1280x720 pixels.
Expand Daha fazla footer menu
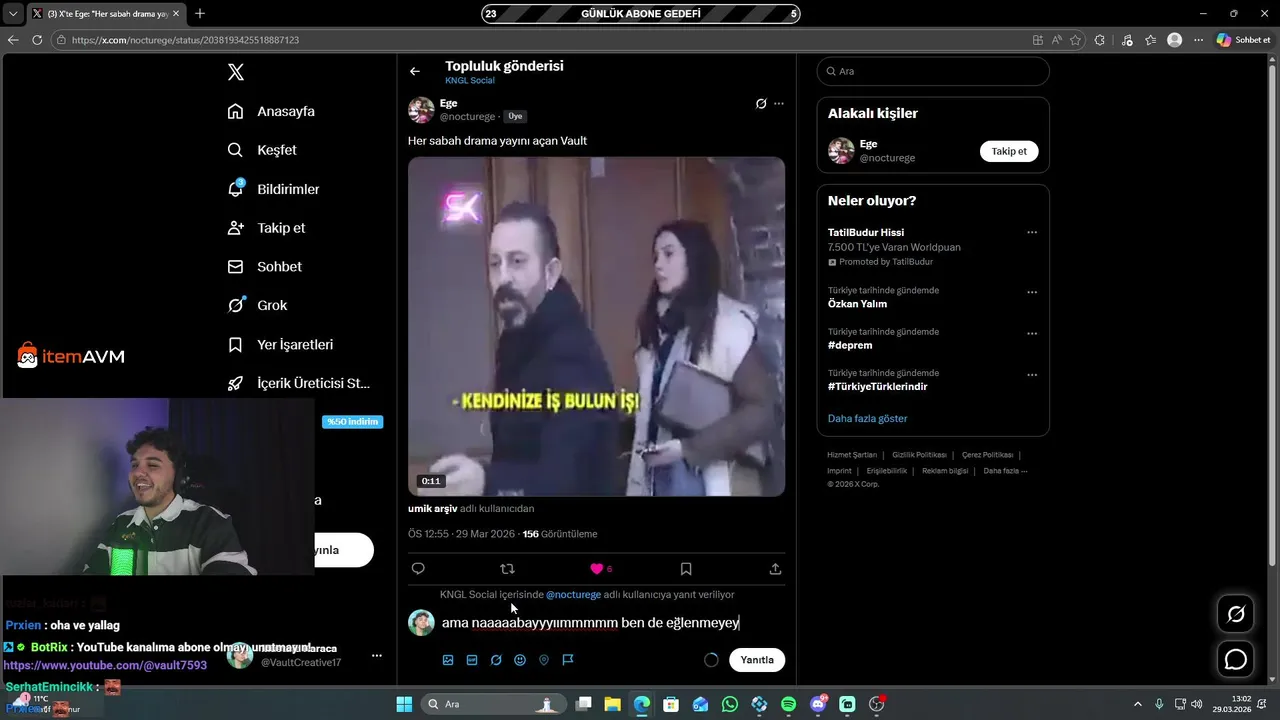click(x=1005, y=471)
